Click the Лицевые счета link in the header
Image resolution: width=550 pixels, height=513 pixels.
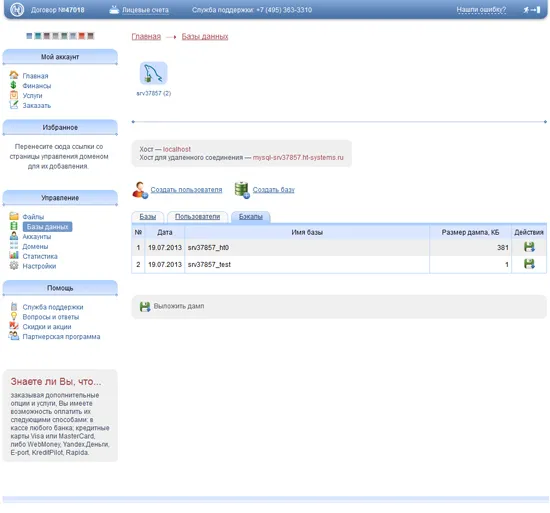pos(145,10)
